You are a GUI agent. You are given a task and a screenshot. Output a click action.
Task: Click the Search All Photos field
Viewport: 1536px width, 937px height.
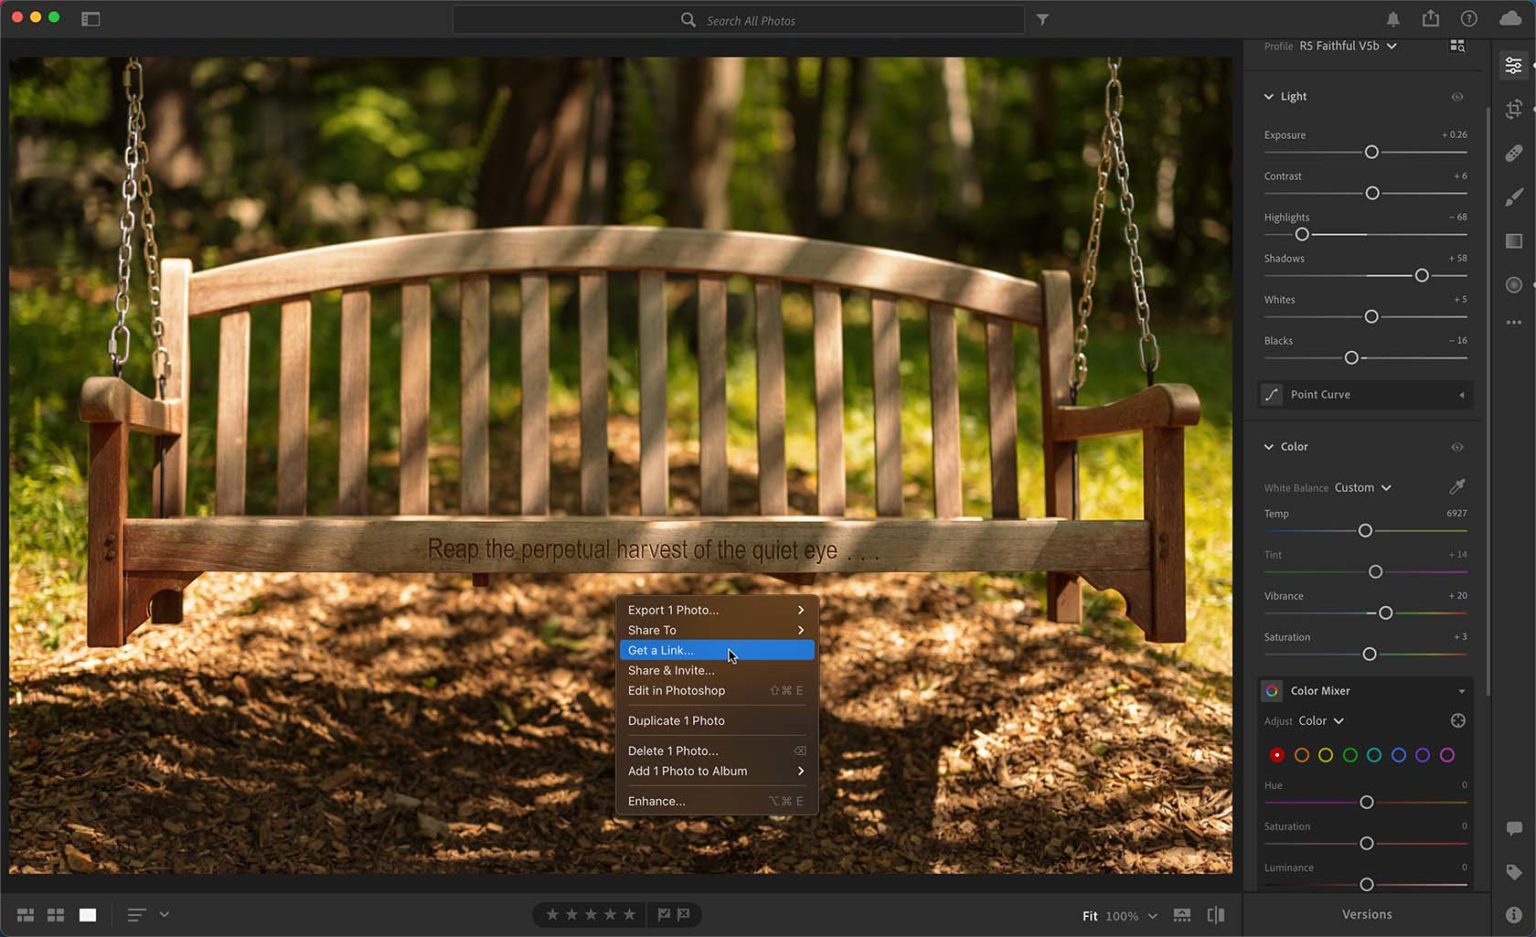pyautogui.click(x=740, y=19)
